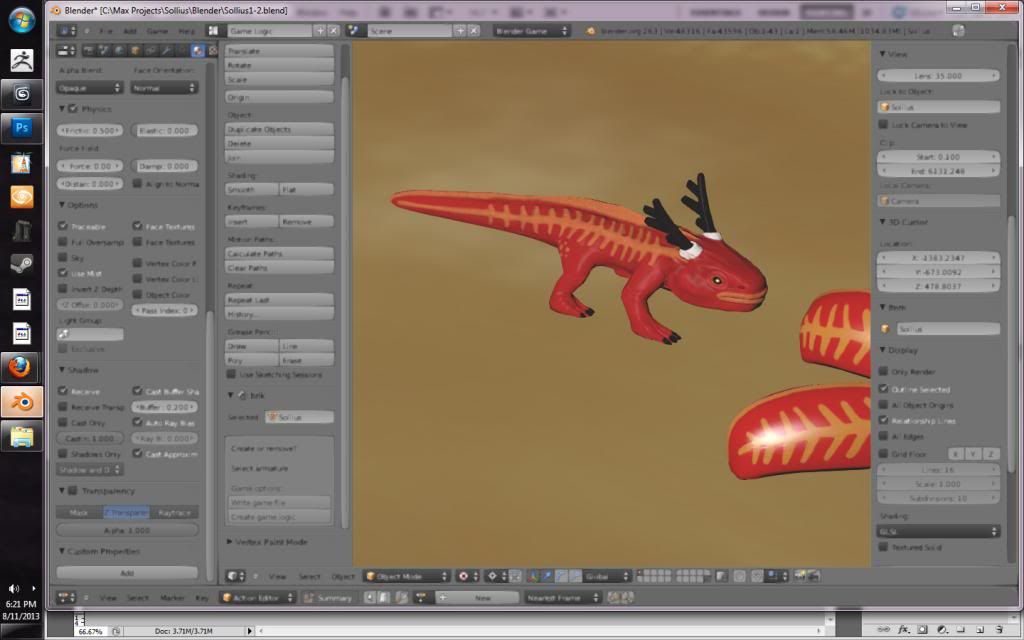Toggle the 3D manipulator widget icon
The image size is (1024, 640).
[x=533, y=576]
